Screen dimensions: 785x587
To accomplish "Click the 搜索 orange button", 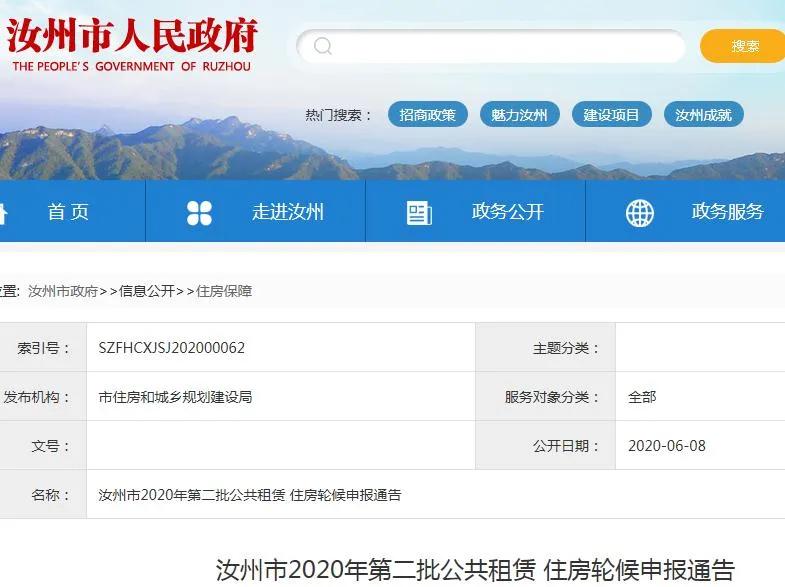I will 742,46.
